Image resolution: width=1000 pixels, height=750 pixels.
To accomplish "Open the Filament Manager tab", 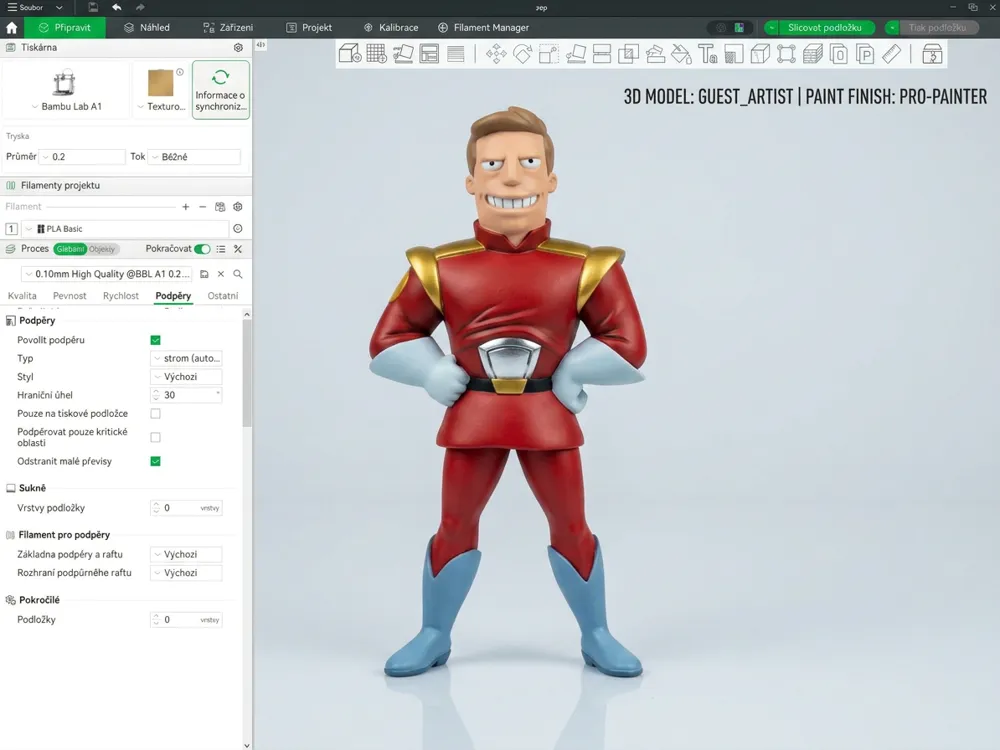I will [x=483, y=27].
